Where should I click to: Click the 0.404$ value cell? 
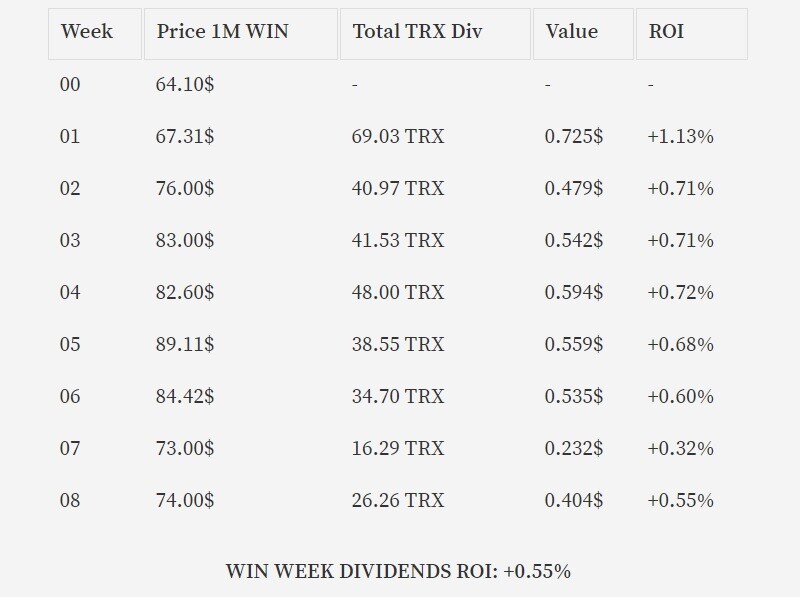coord(573,501)
